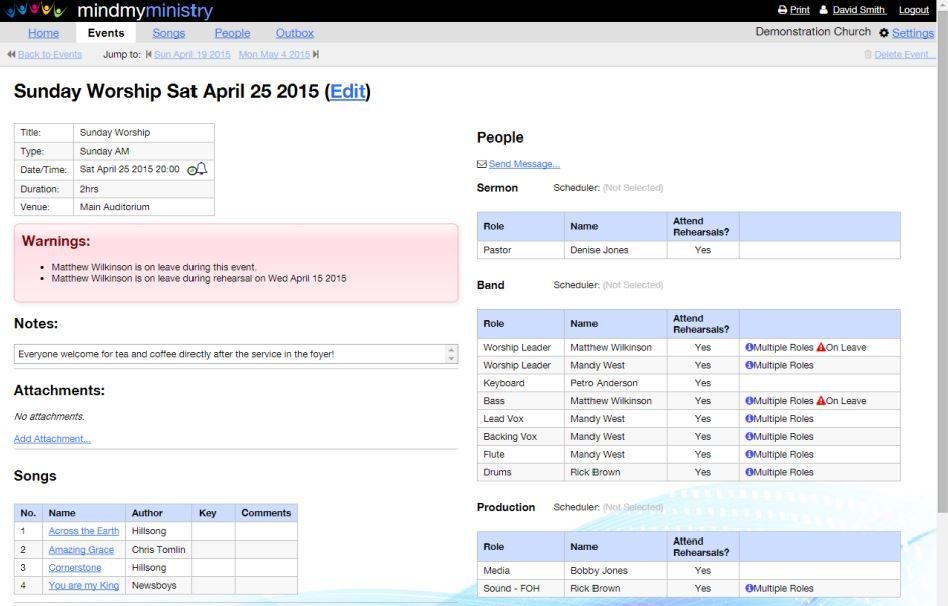Open the Home tab
Viewport: 948px width, 606px height.
(x=44, y=33)
